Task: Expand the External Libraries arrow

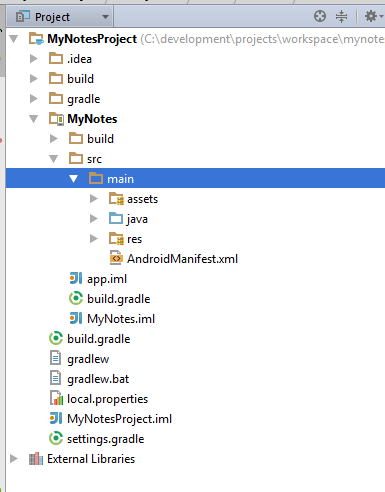Action: 14,459
